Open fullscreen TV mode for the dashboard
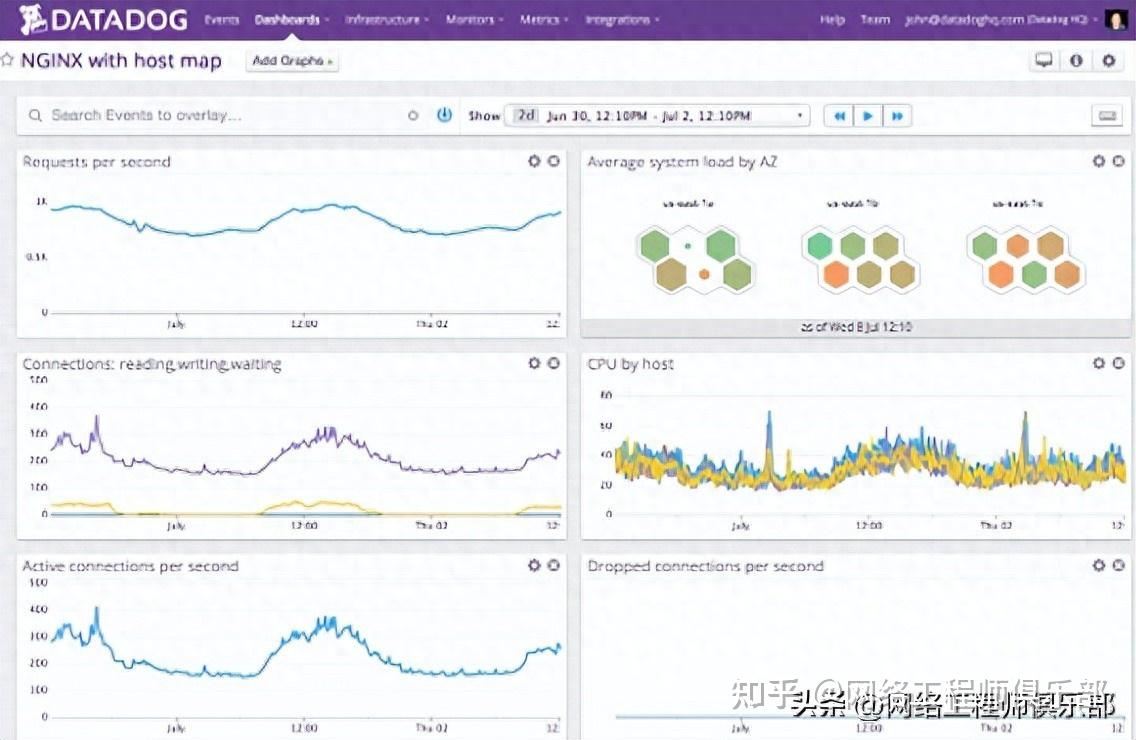 (1044, 61)
